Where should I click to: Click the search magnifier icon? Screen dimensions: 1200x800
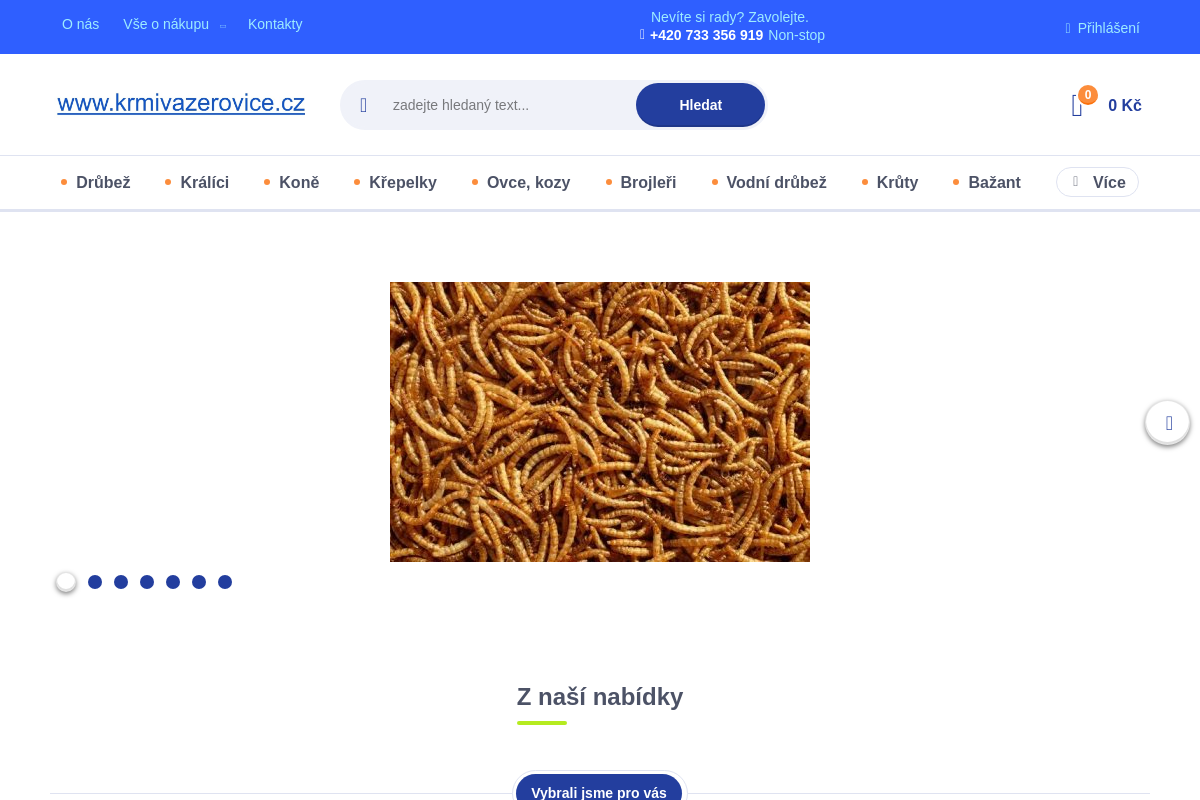point(364,105)
